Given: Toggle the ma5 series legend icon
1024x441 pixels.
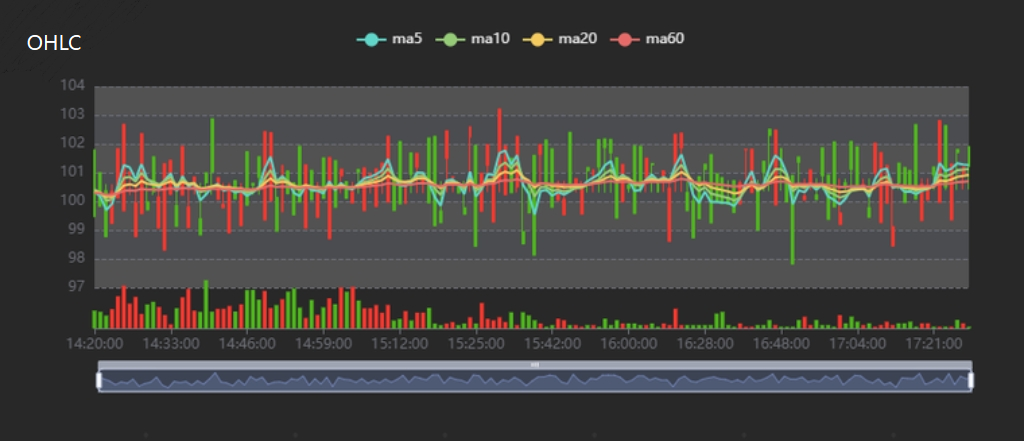Looking at the screenshot, I should pos(371,39).
